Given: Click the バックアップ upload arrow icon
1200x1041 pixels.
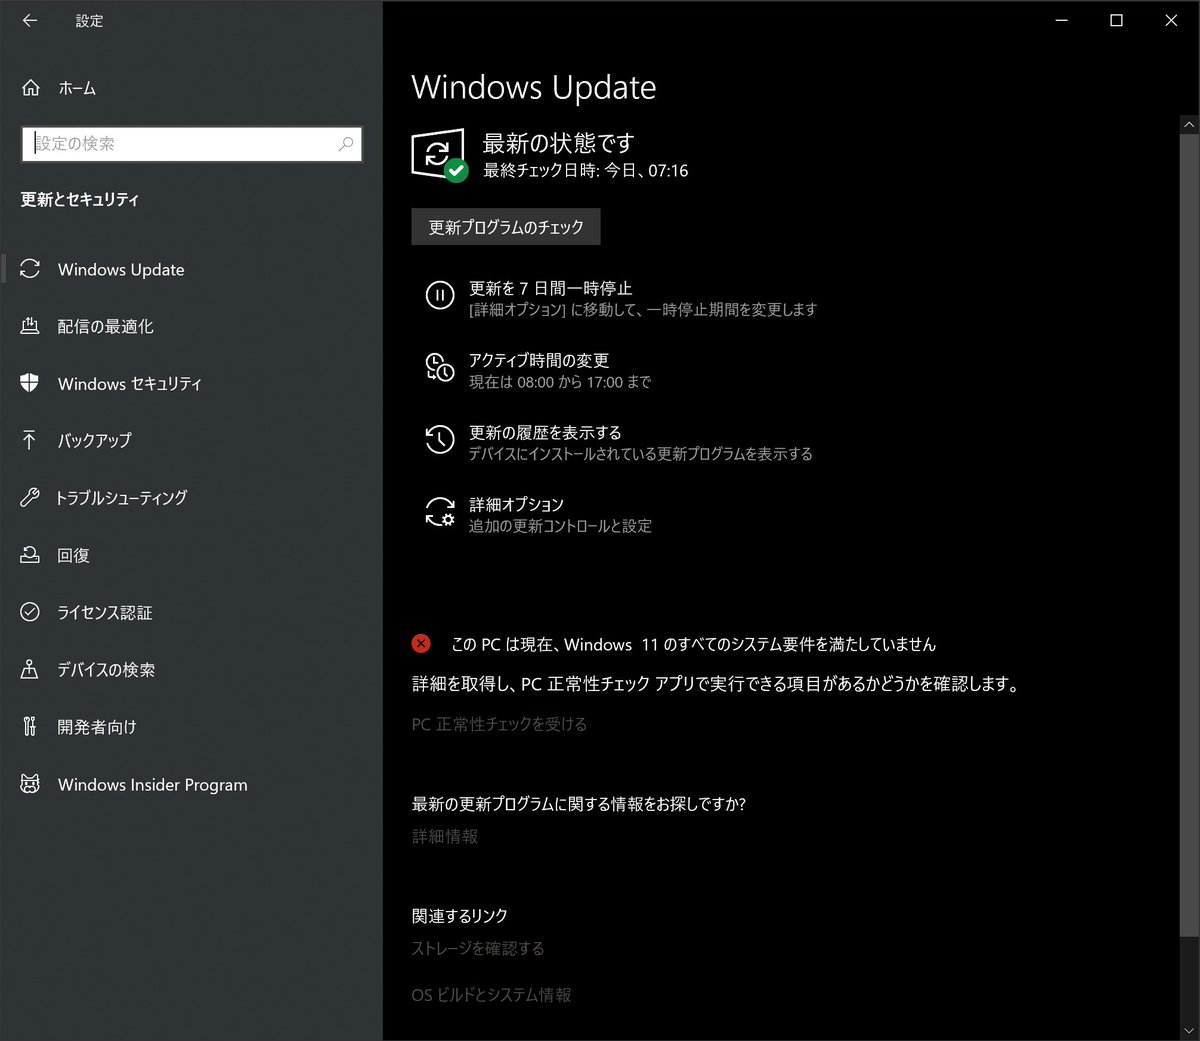Looking at the screenshot, I should click(x=30, y=440).
